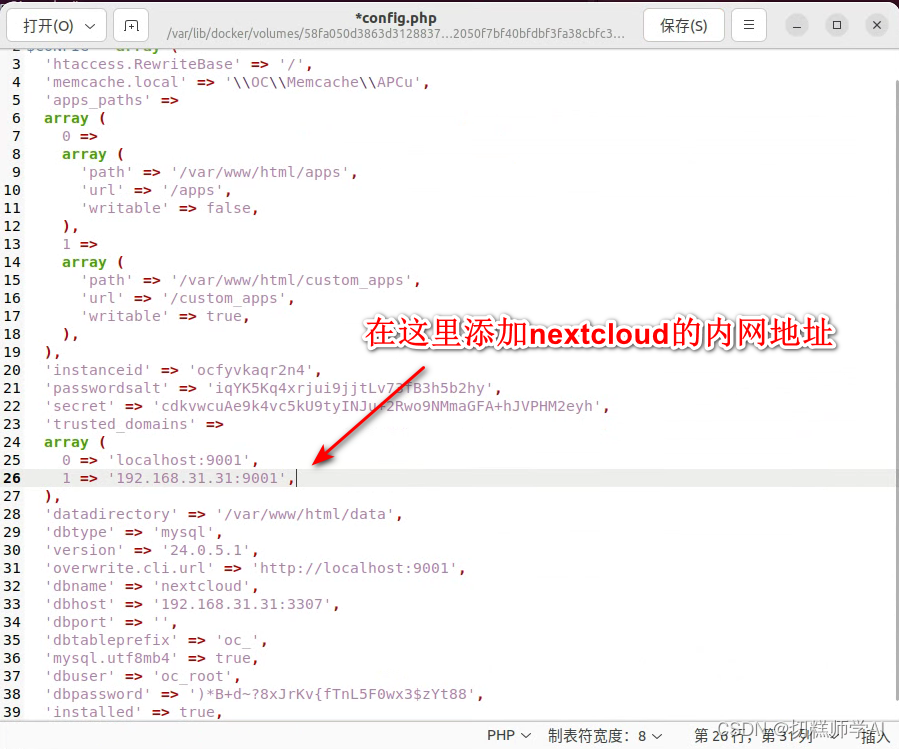
Task: Click the file path subtitle in header
Action: point(396,33)
